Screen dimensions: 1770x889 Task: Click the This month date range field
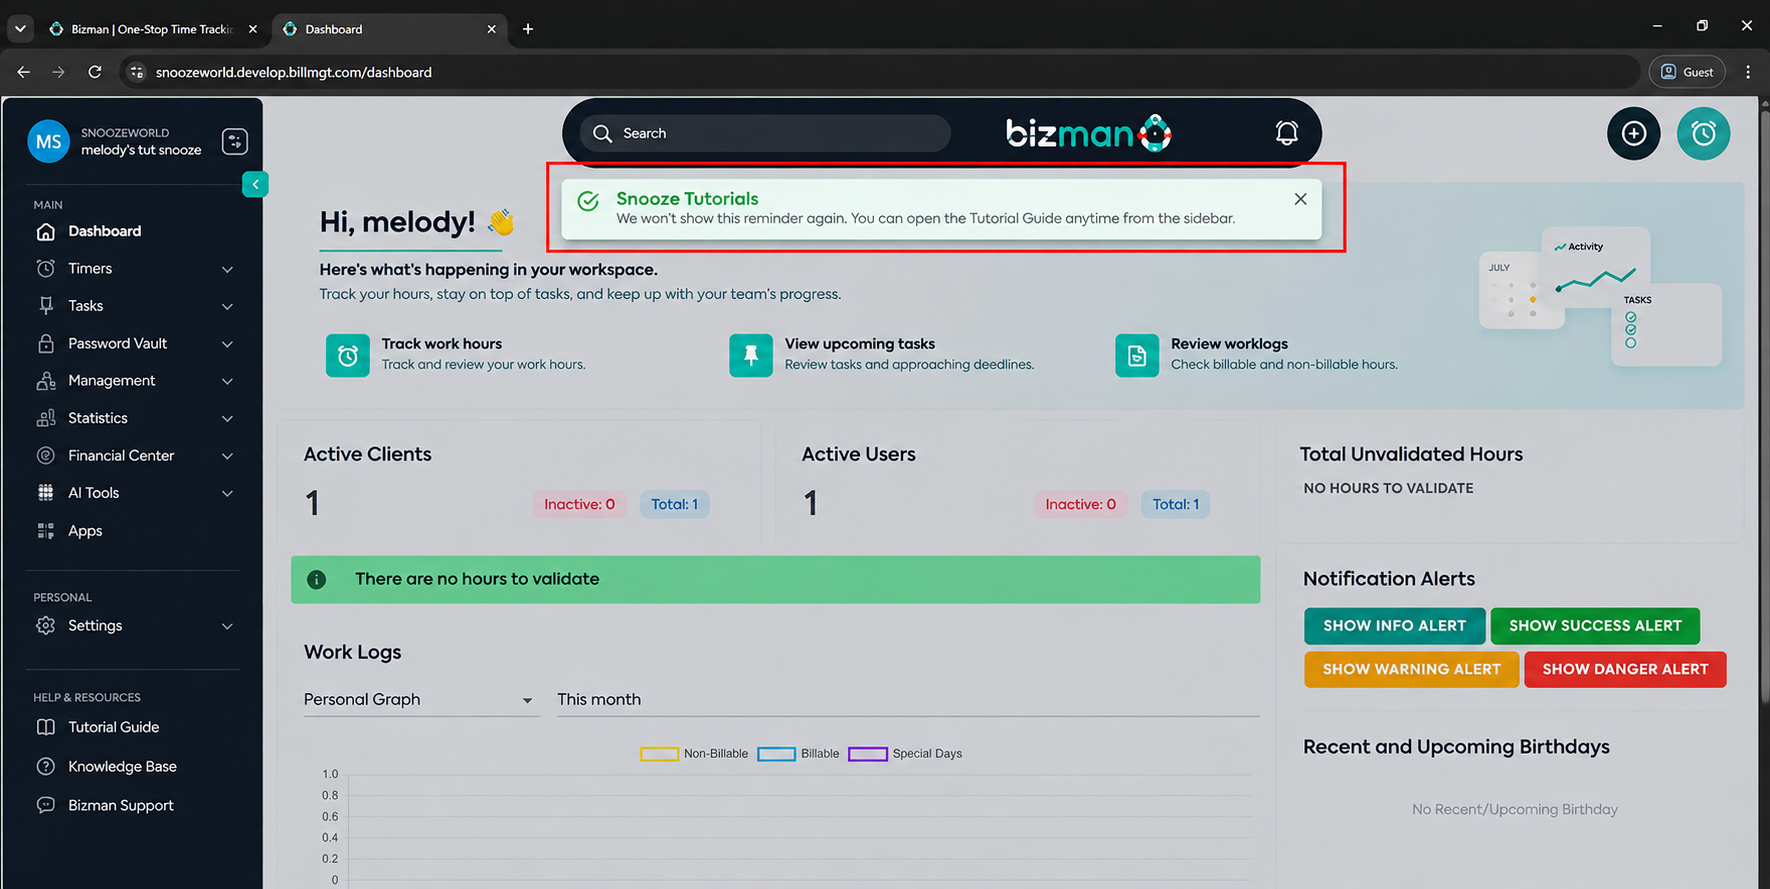click(908, 699)
